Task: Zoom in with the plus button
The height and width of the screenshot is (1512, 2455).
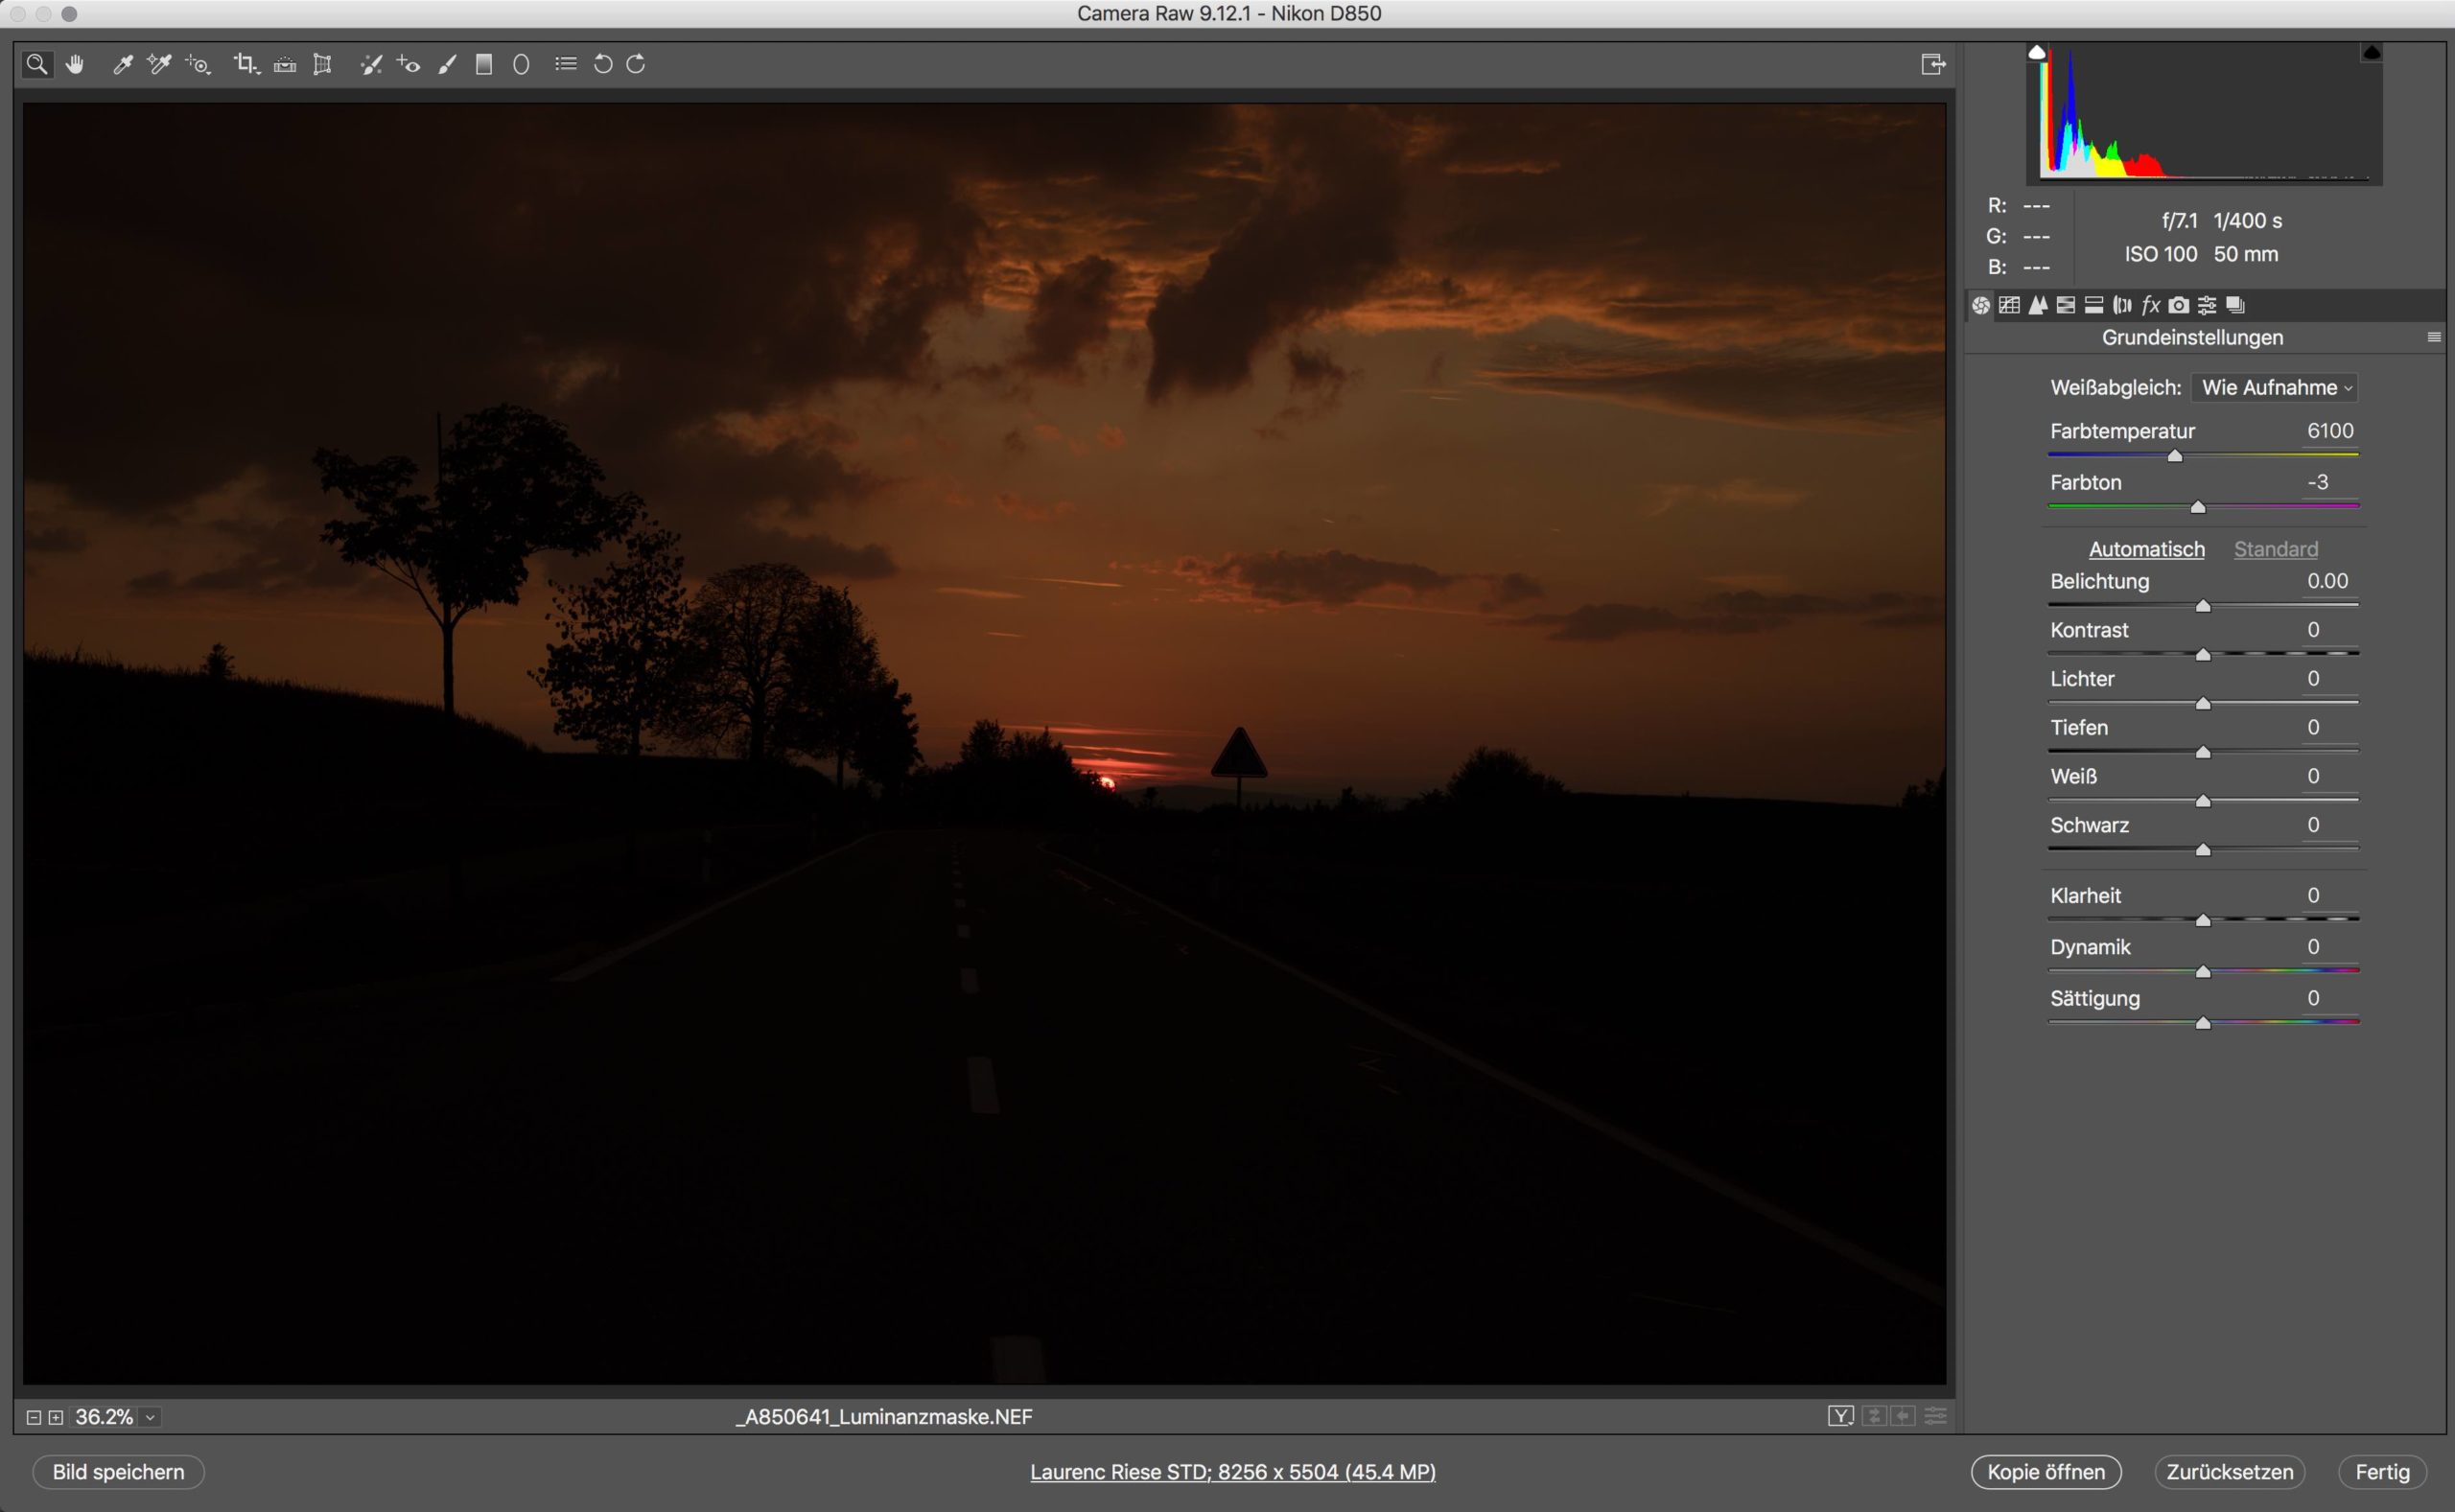Action: tap(56, 1417)
